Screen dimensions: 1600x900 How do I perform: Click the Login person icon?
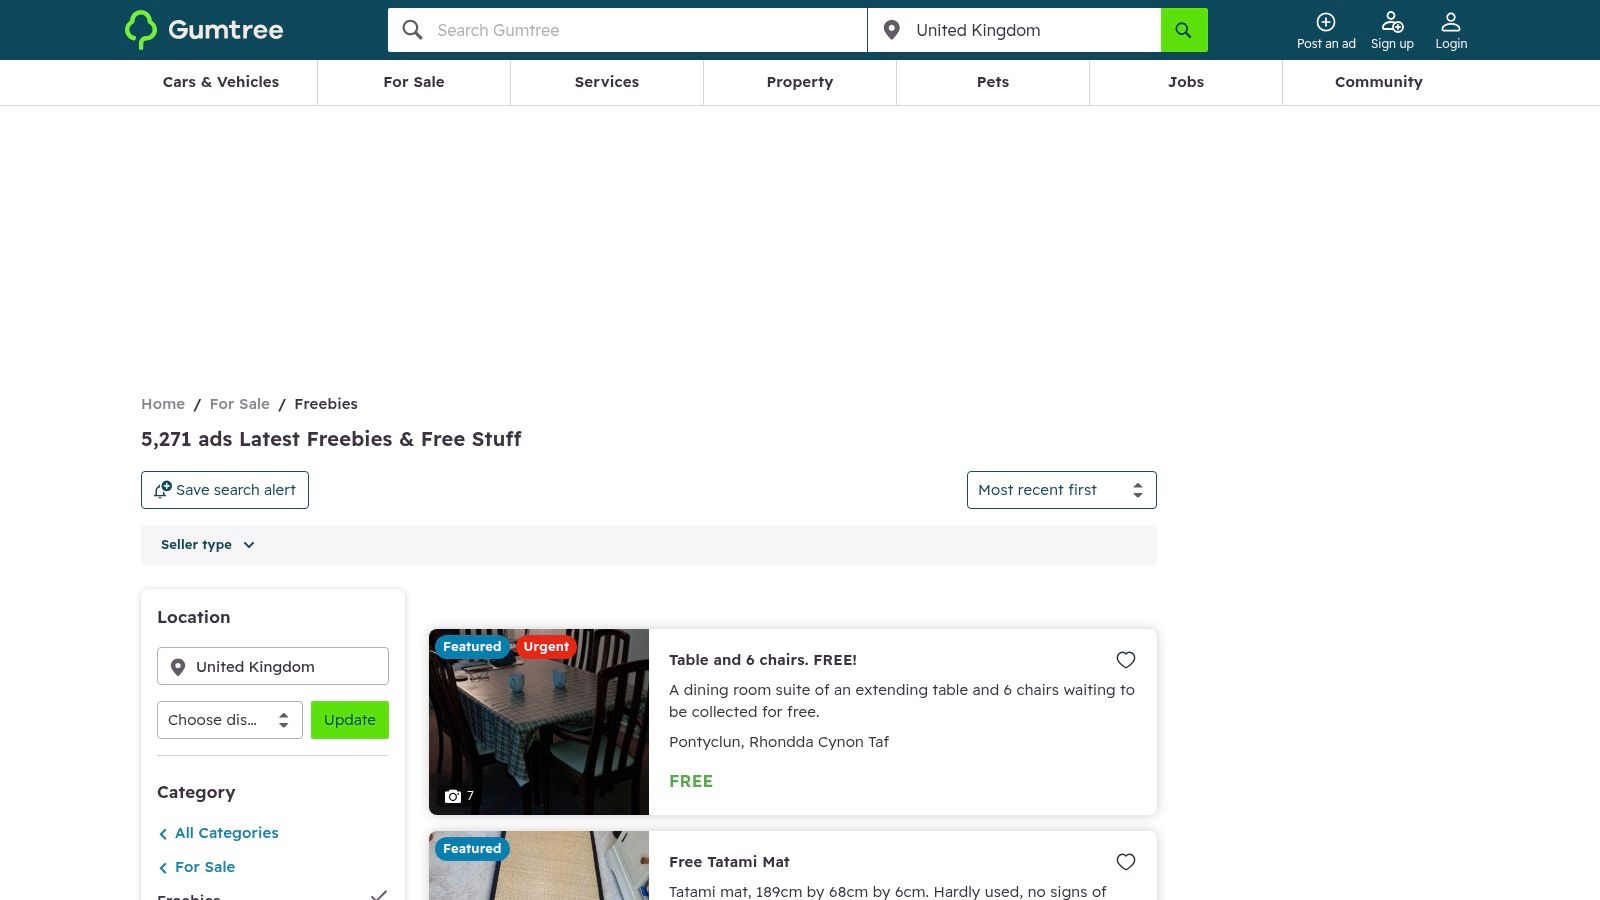click(x=1451, y=21)
